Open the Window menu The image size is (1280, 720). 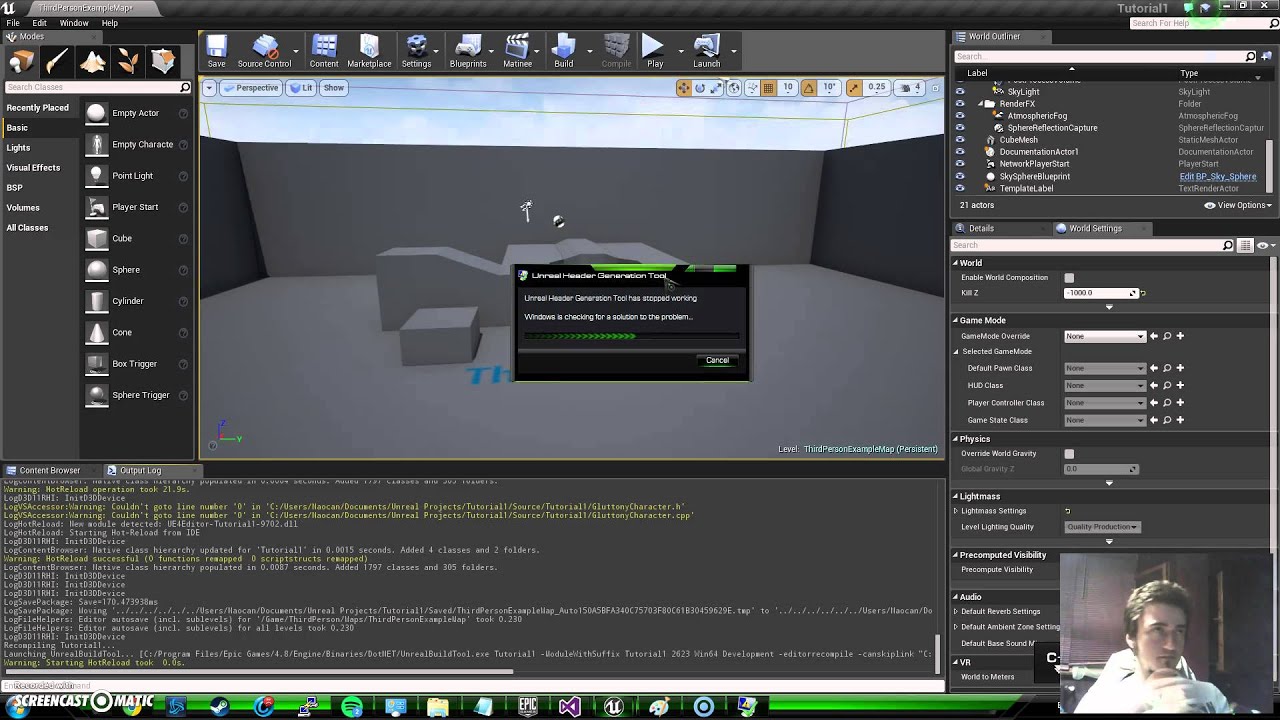pos(74,23)
